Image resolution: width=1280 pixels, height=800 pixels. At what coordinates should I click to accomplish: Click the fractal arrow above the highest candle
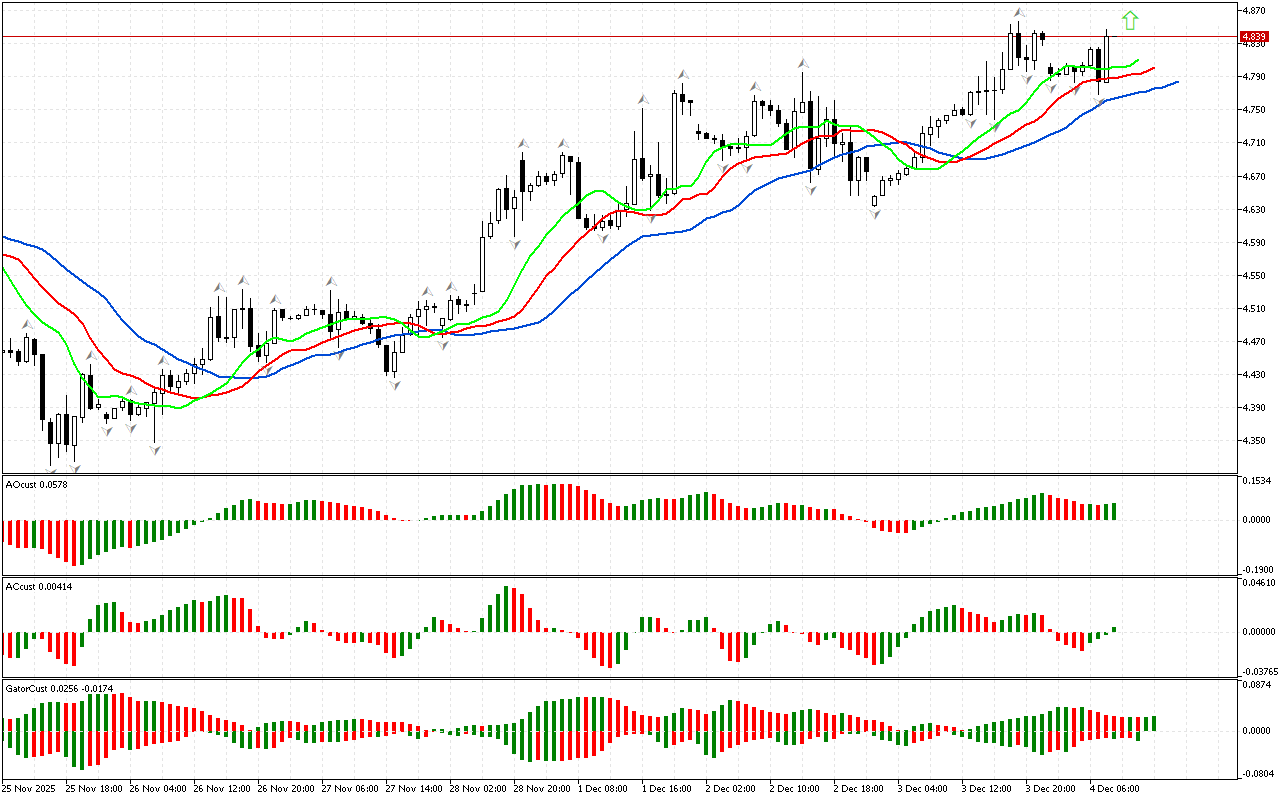click(1018, 13)
